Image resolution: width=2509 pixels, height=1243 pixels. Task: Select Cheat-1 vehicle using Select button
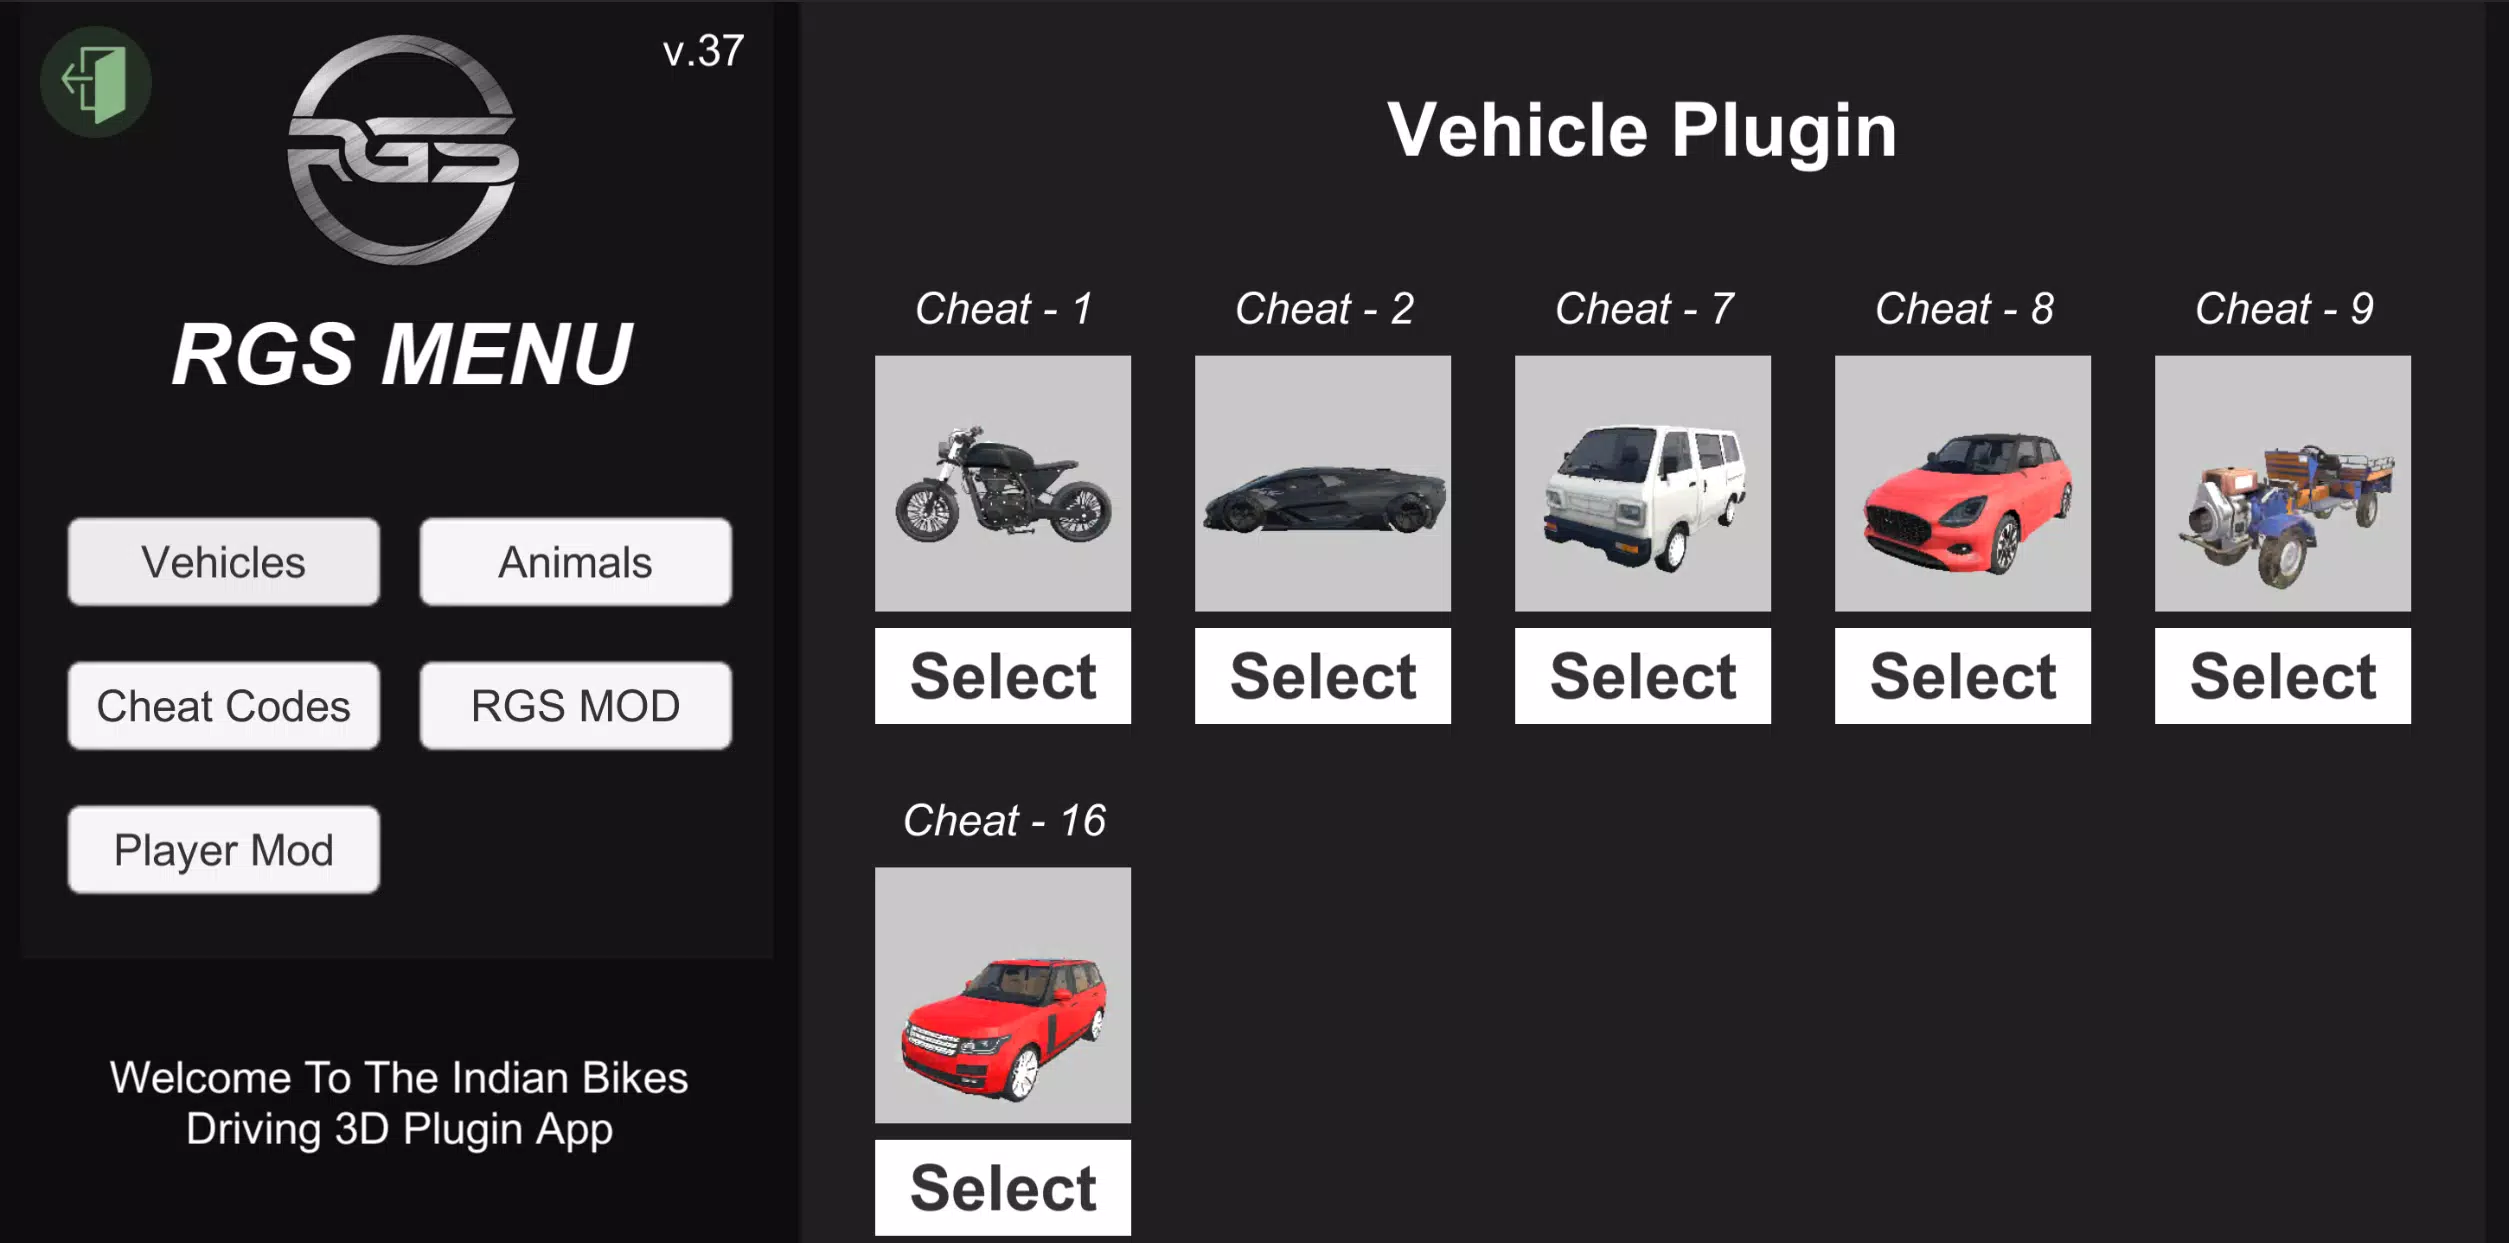coord(1002,675)
